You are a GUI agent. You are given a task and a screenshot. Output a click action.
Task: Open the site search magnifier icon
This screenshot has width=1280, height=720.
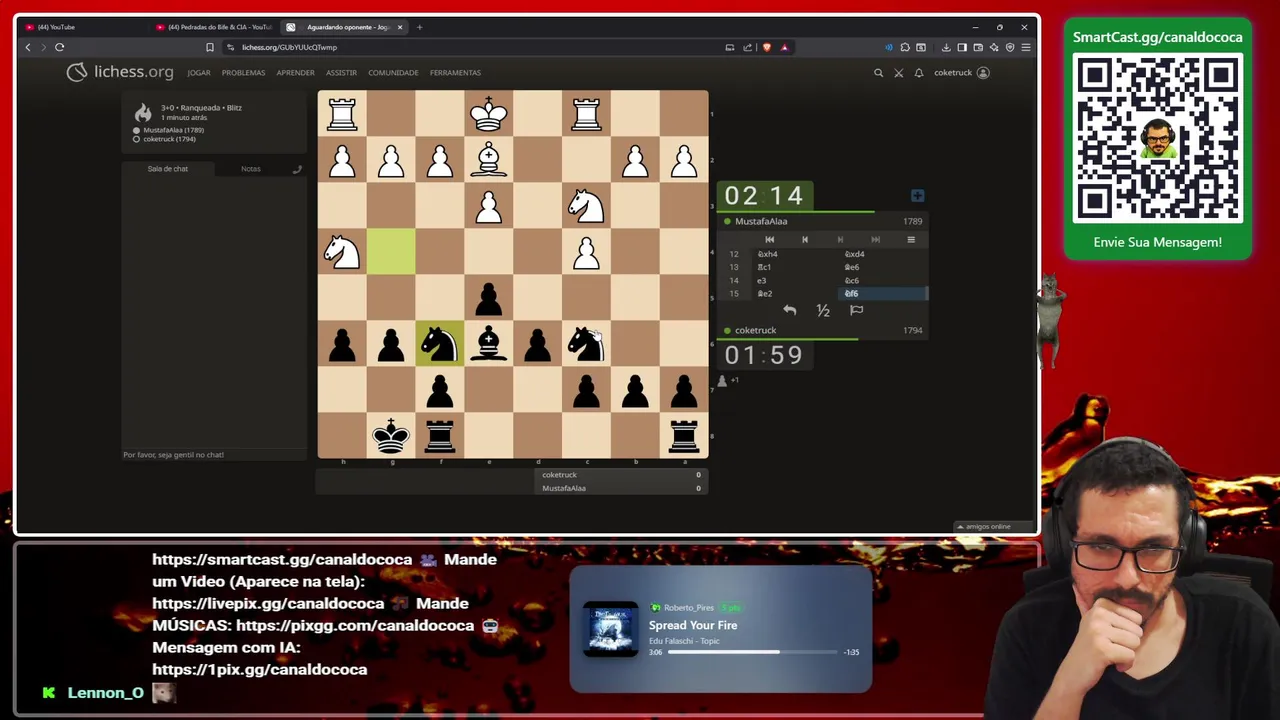pyautogui.click(x=878, y=73)
